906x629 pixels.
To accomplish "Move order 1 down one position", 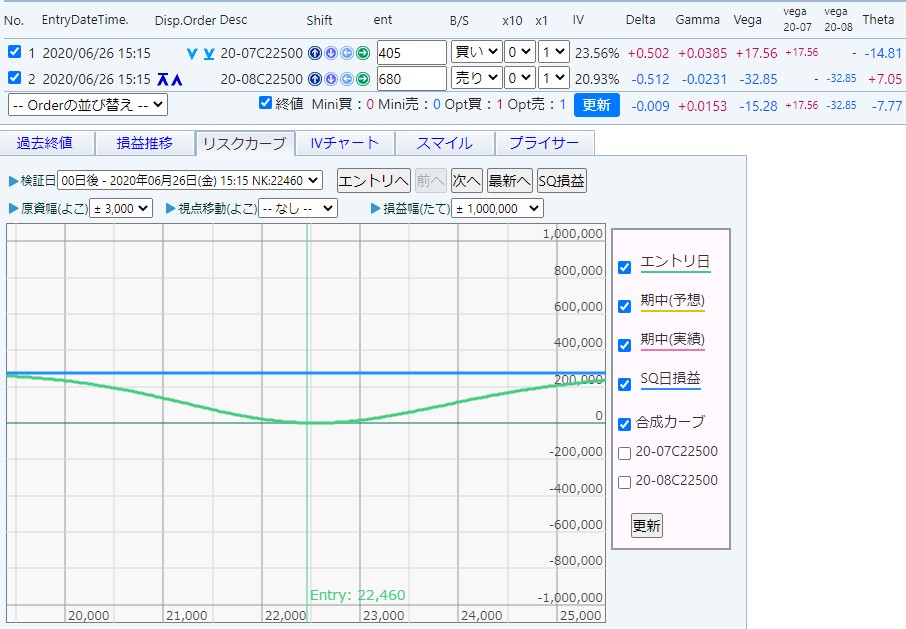I will [192, 54].
